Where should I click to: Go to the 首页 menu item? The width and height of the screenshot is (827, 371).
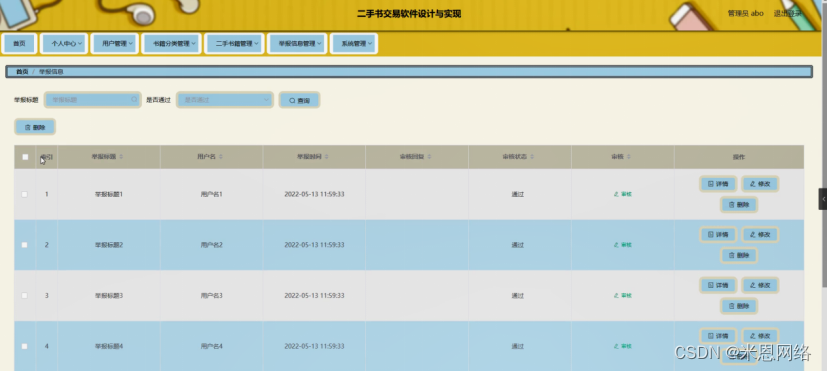pyautogui.click(x=20, y=44)
